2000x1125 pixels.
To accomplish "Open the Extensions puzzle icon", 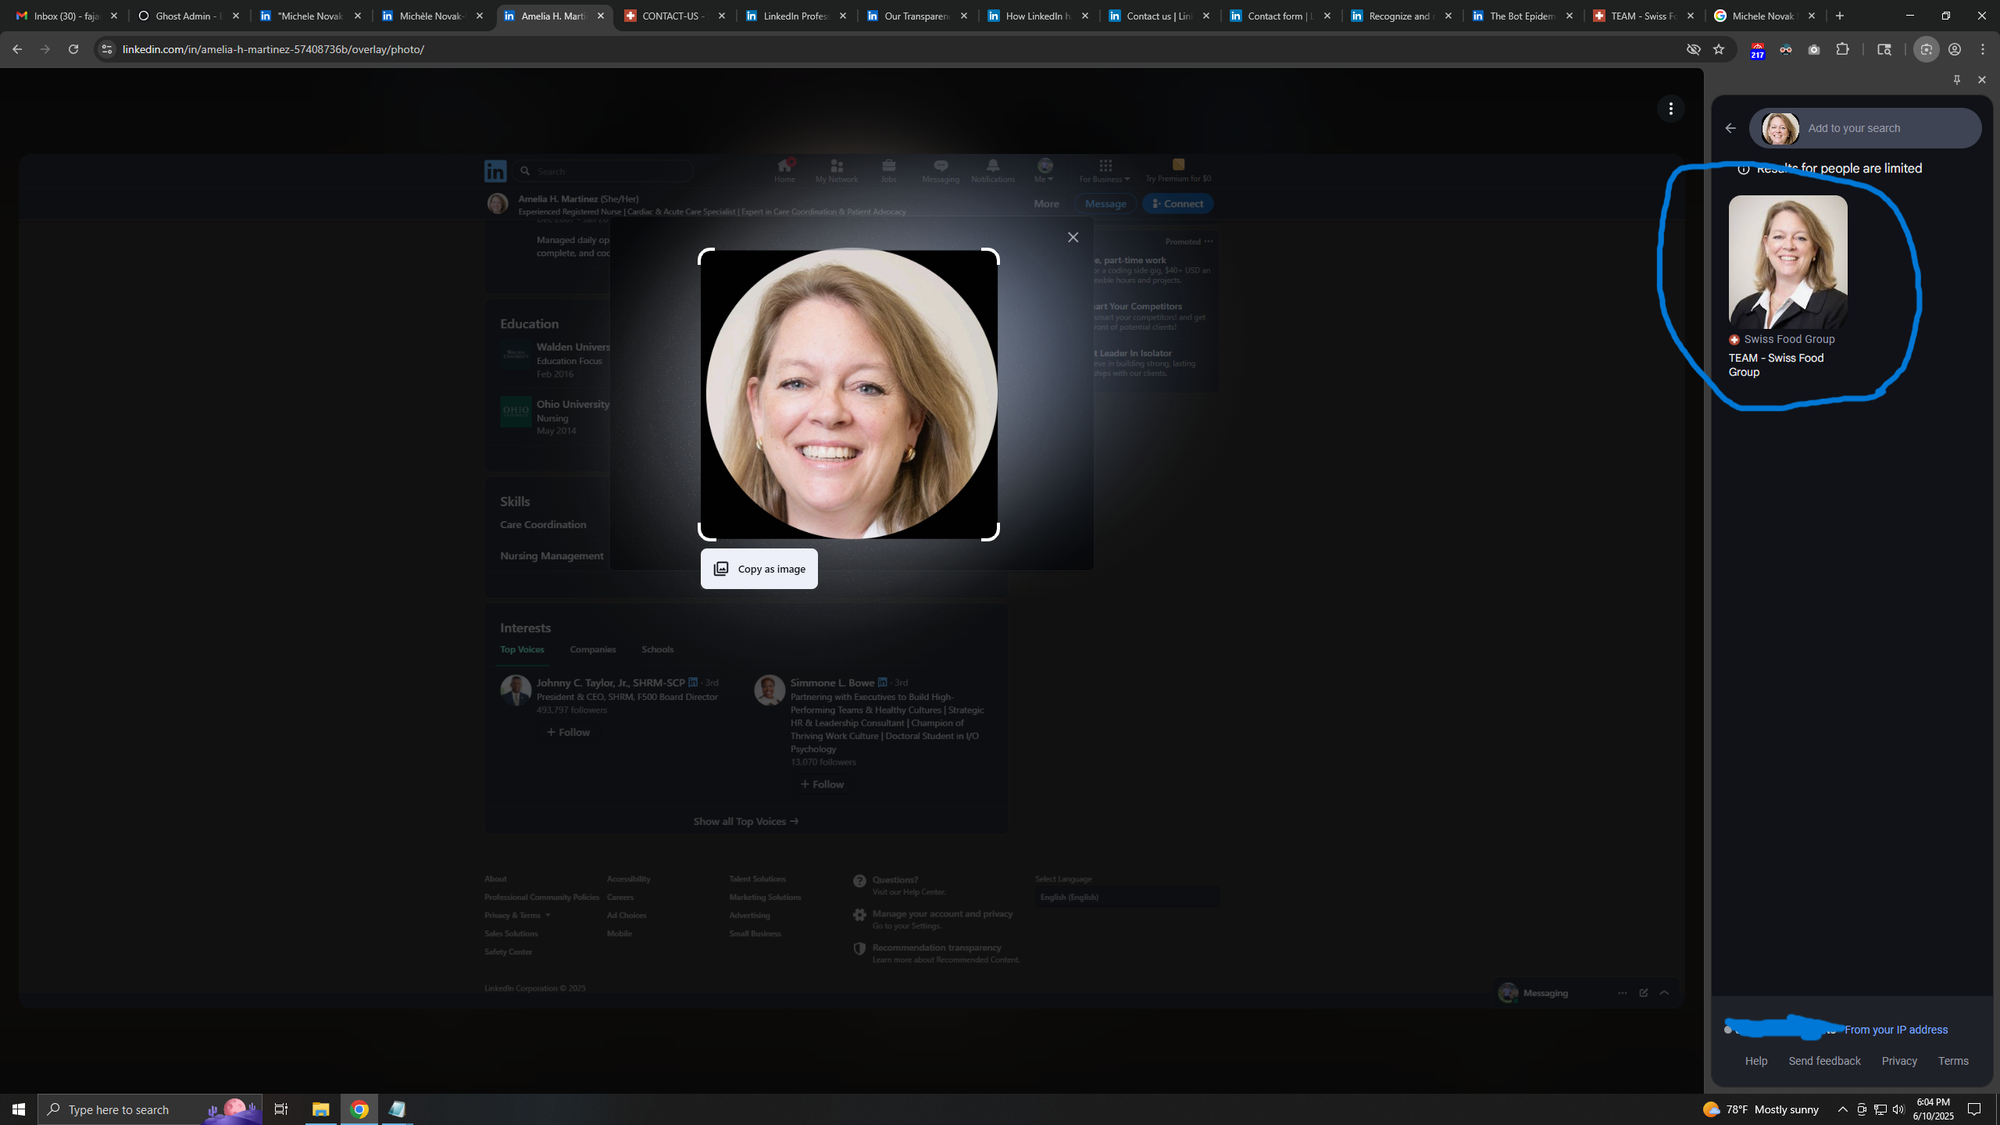I will 1842,49.
